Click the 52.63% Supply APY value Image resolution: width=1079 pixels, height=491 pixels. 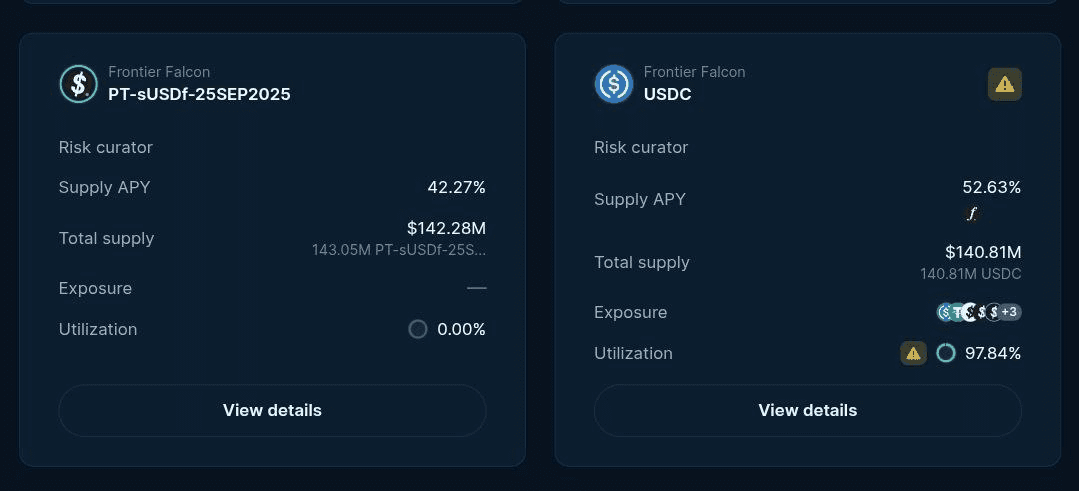pos(992,187)
